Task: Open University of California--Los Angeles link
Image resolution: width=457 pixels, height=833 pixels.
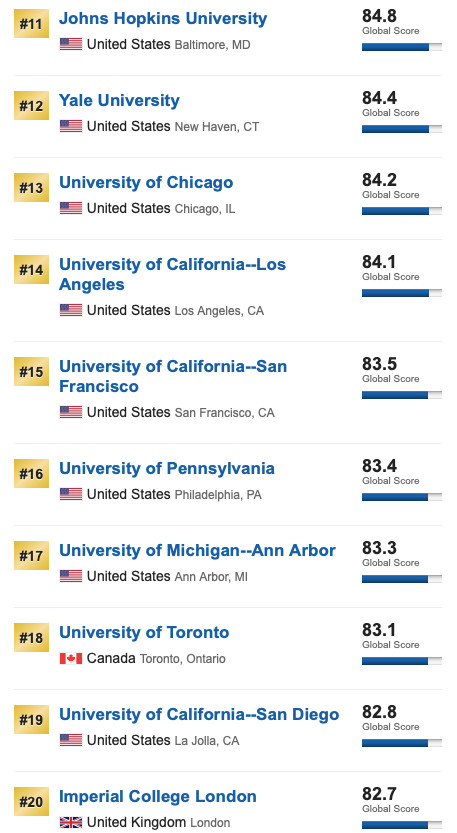Action: click(x=172, y=274)
